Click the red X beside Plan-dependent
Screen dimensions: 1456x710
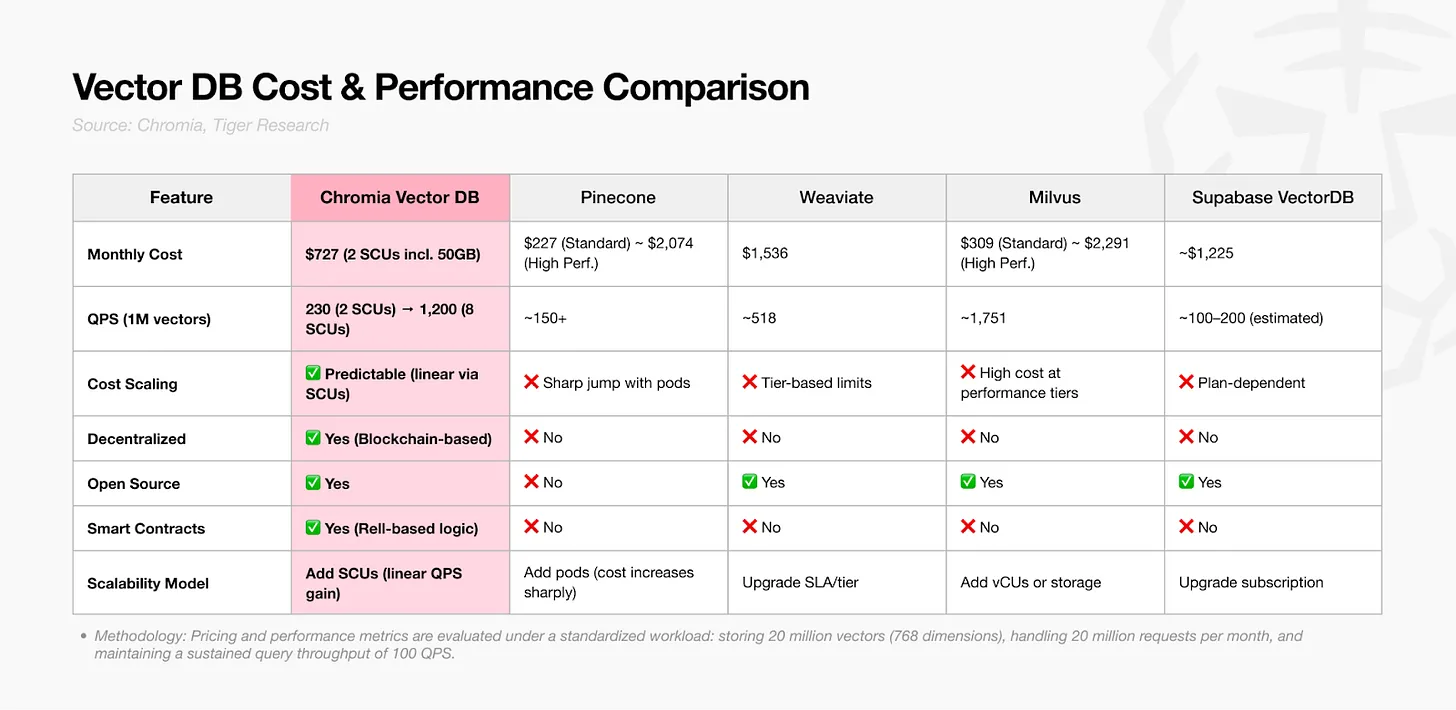coord(1186,382)
